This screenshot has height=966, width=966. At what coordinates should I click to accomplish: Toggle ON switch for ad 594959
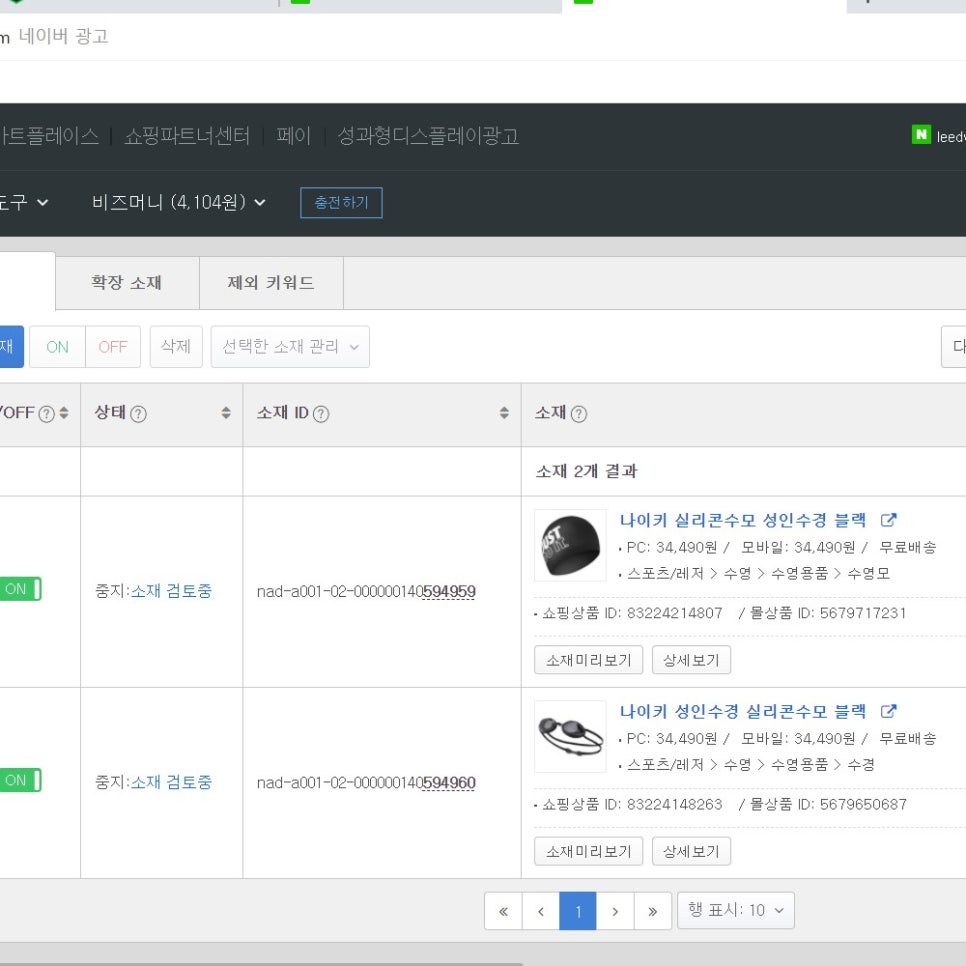pyautogui.click(x=20, y=589)
